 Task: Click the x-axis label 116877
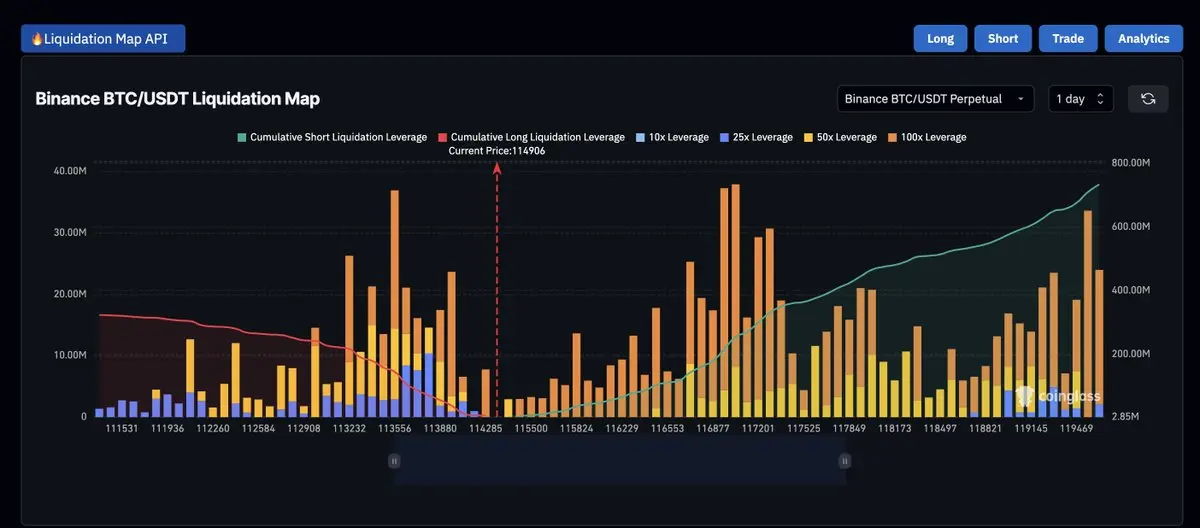tap(713, 428)
